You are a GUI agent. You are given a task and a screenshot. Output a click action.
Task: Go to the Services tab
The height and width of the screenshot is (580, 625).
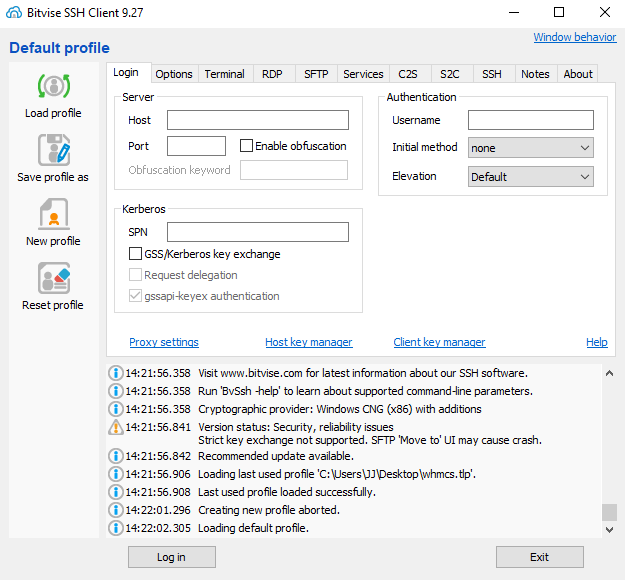click(x=363, y=74)
